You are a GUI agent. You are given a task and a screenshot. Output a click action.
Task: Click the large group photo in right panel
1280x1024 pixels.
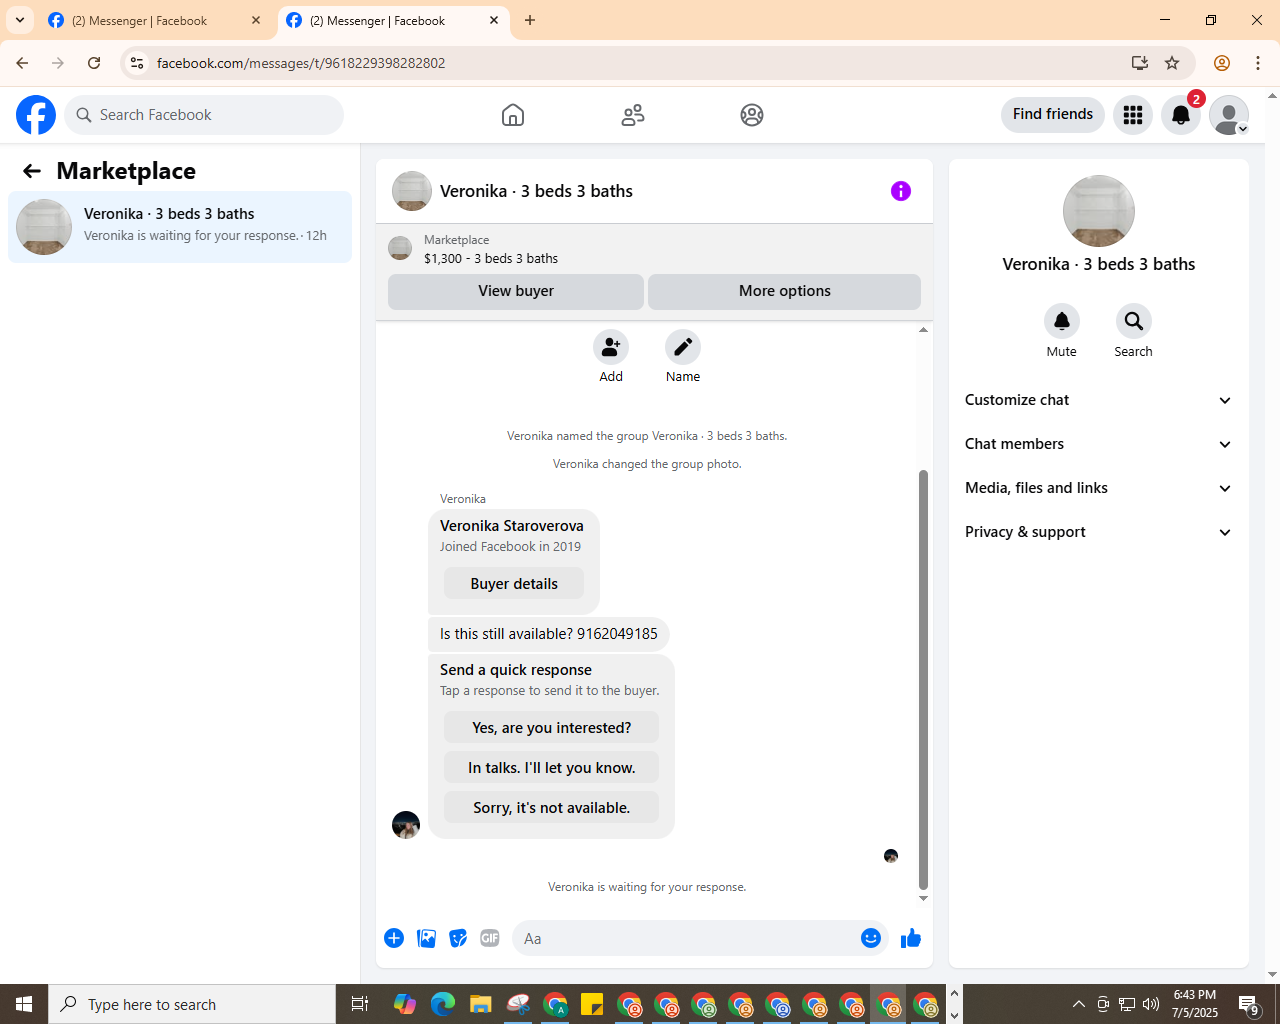coord(1099,211)
